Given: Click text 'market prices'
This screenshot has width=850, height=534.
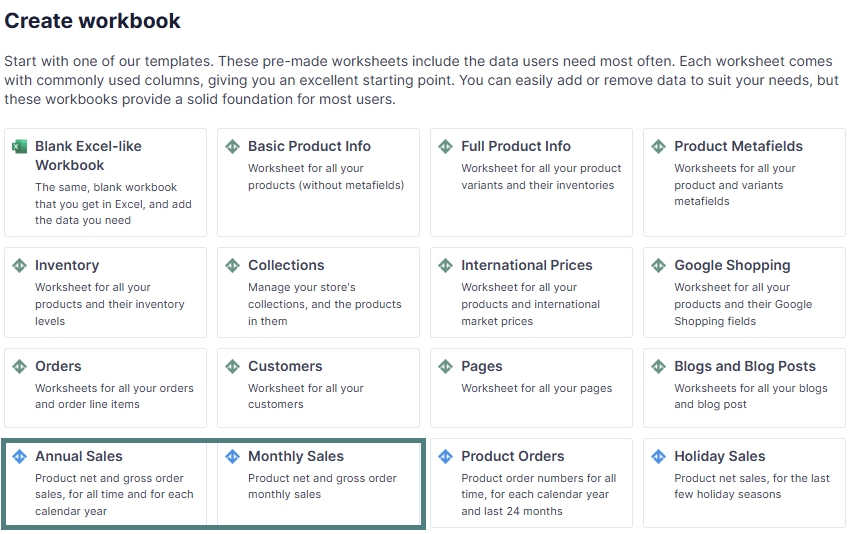Looking at the screenshot, I should [x=497, y=321].
